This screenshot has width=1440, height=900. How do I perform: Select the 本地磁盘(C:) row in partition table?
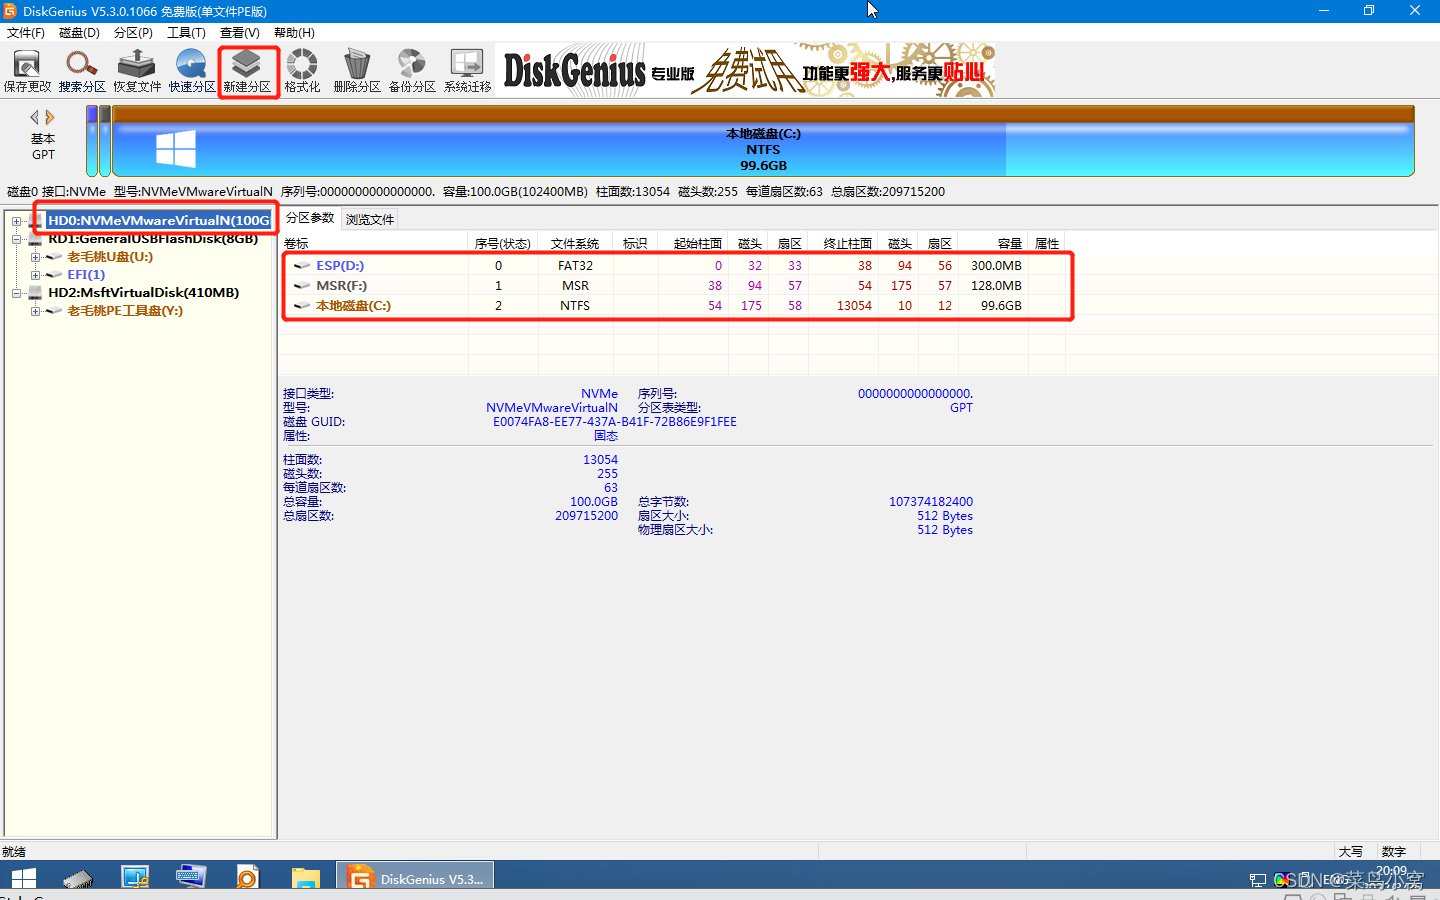(673, 306)
